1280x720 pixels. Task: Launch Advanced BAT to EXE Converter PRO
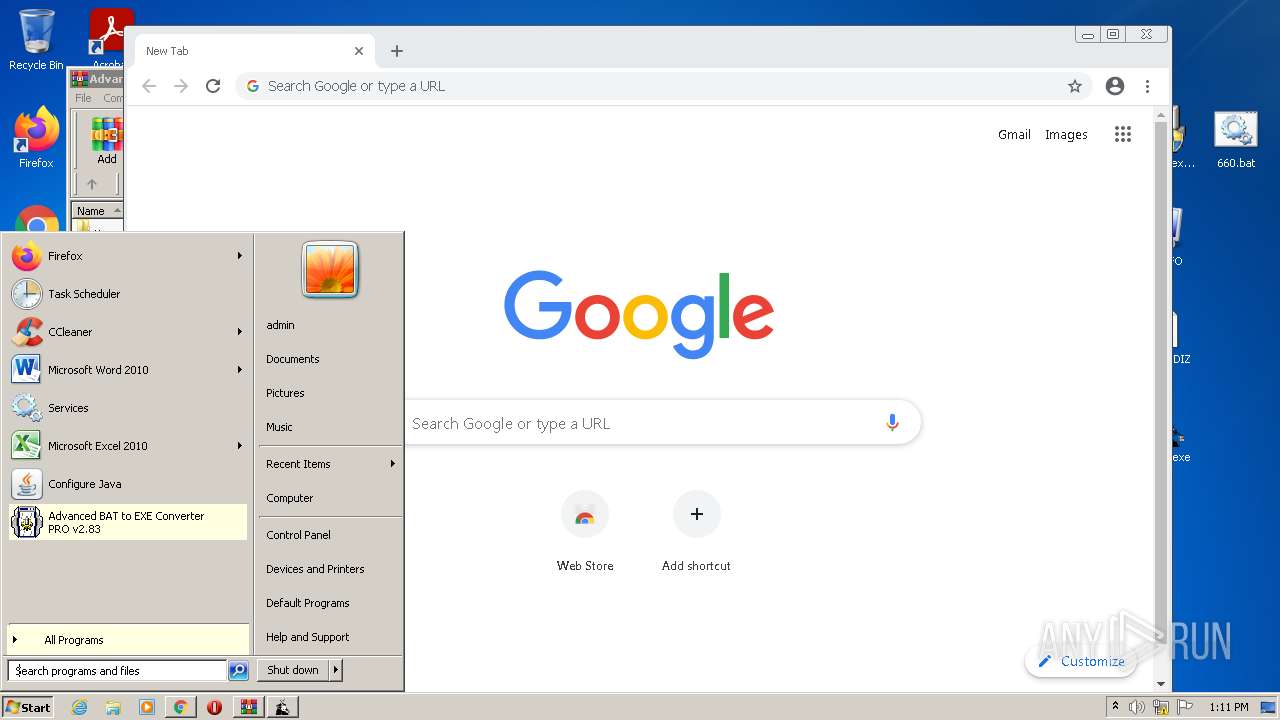click(127, 522)
